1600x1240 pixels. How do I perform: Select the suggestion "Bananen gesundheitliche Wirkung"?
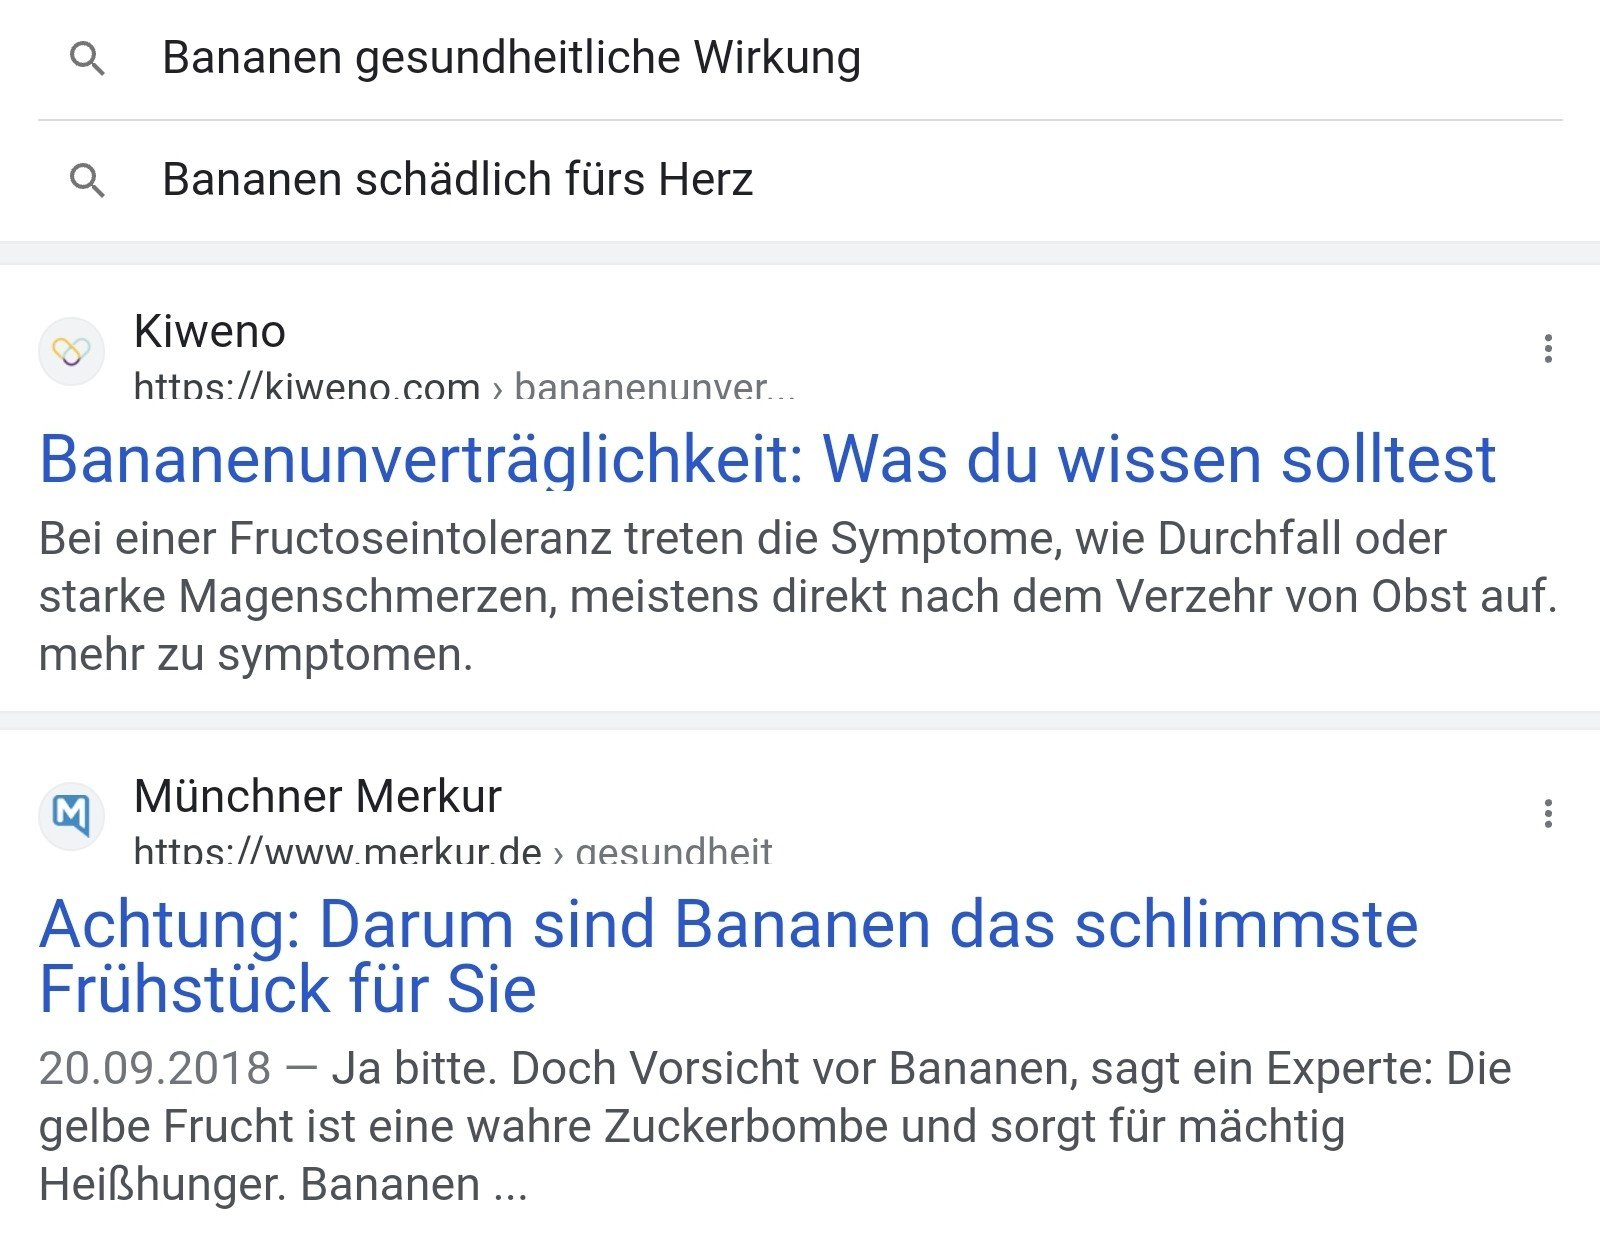pos(511,58)
